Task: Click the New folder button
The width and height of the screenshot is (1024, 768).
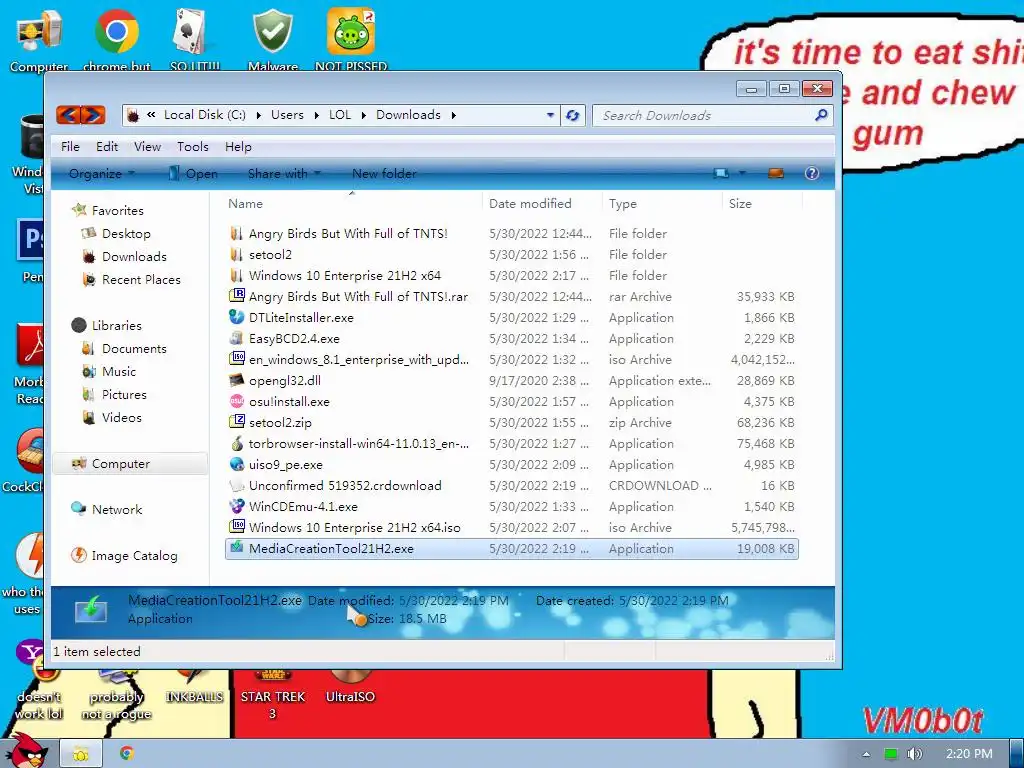Action: click(384, 173)
